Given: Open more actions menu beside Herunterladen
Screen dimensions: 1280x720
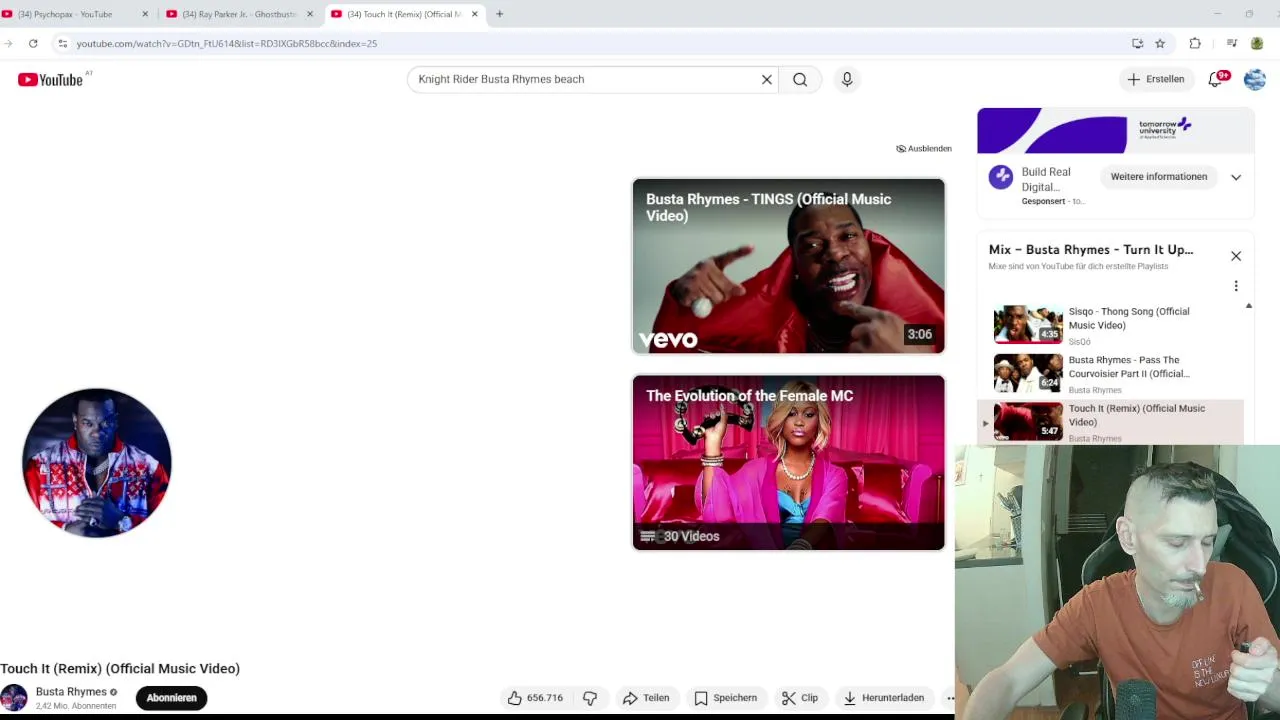Looking at the screenshot, I should [x=949, y=698].
